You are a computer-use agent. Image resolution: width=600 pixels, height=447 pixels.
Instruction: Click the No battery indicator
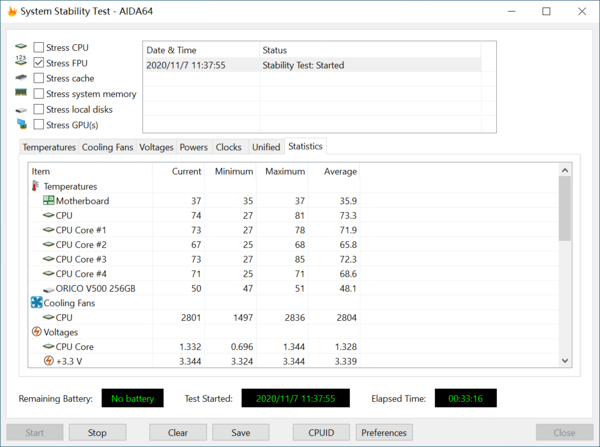pyautogui.click(x=132, y=398)
